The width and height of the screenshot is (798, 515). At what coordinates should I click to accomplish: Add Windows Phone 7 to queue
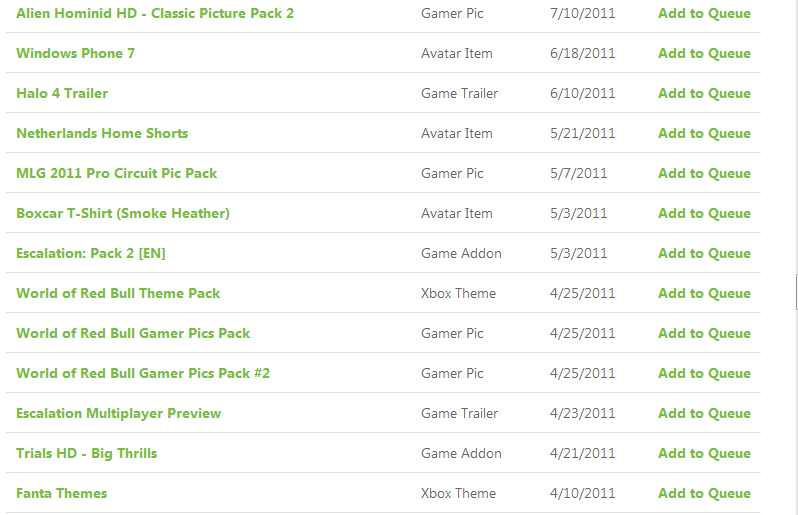[x=704, y=53]
